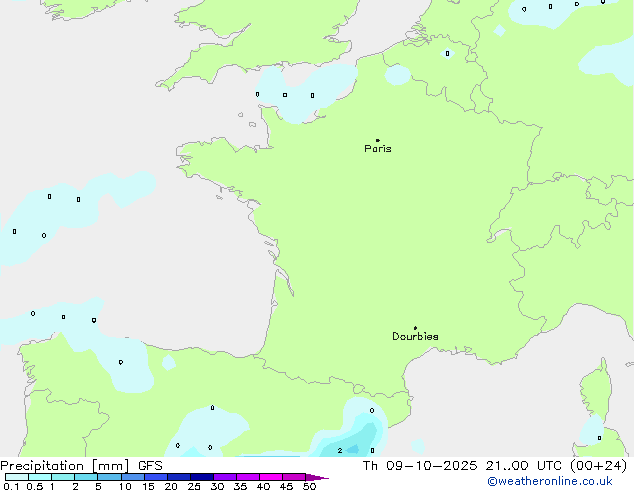Click the 'Th 09-10-2025' date text
This screenshot has height=490, width=634.
[420, 466]
